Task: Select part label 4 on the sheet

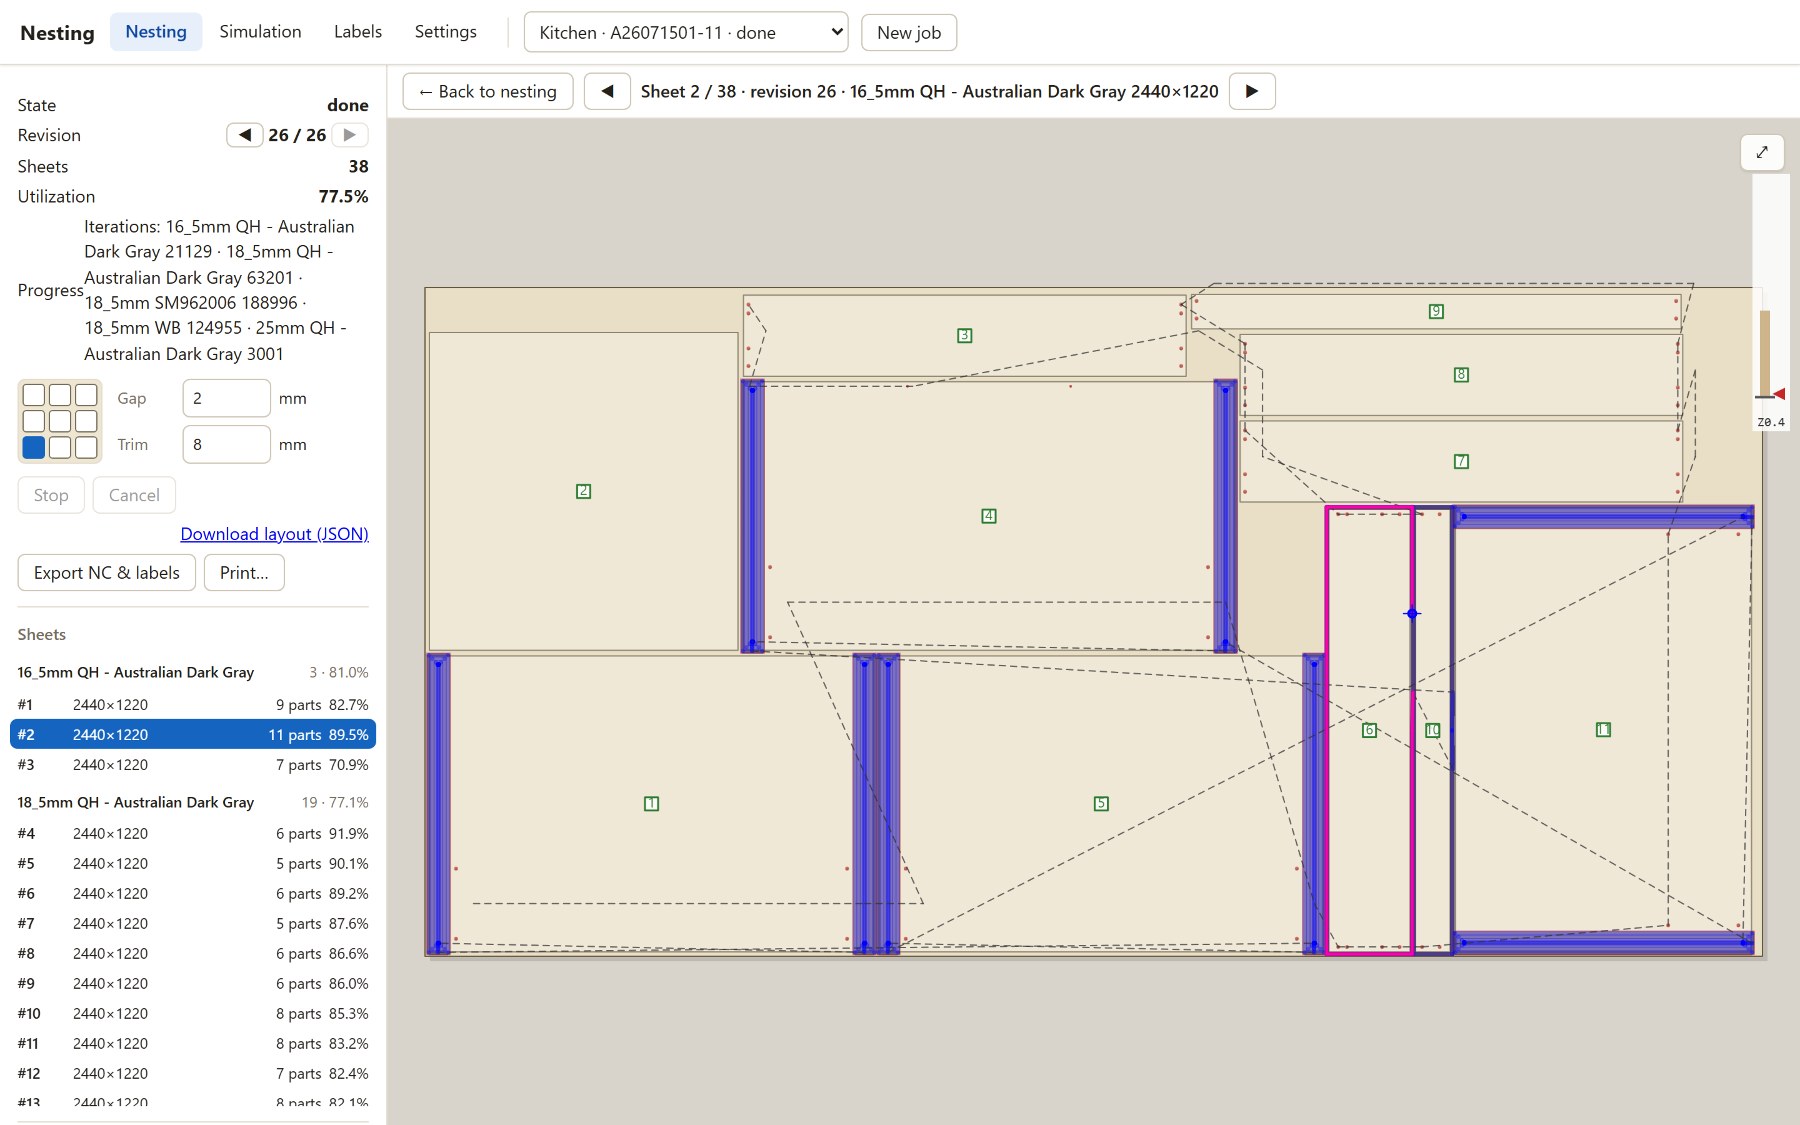Action: point(989,516)
